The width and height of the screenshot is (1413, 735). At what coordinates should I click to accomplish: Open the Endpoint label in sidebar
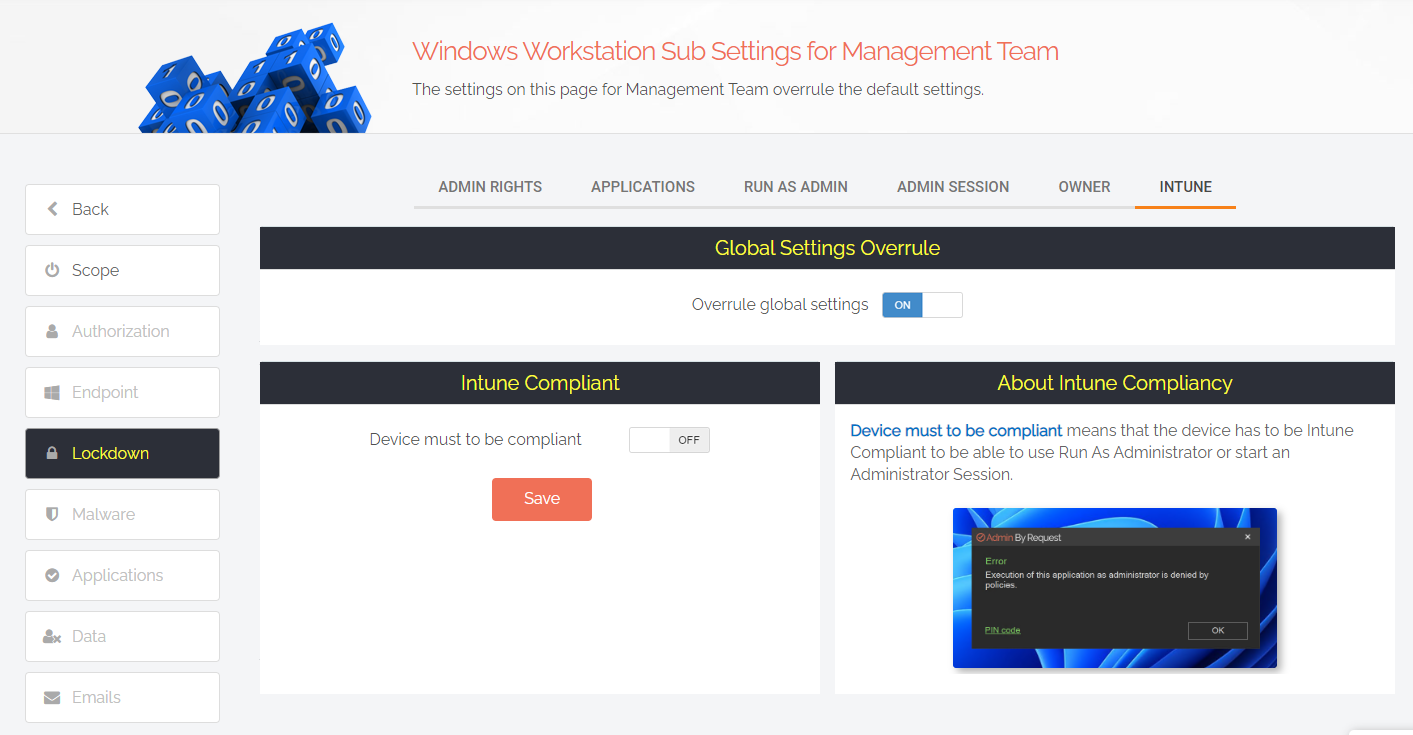pos(105,392)
